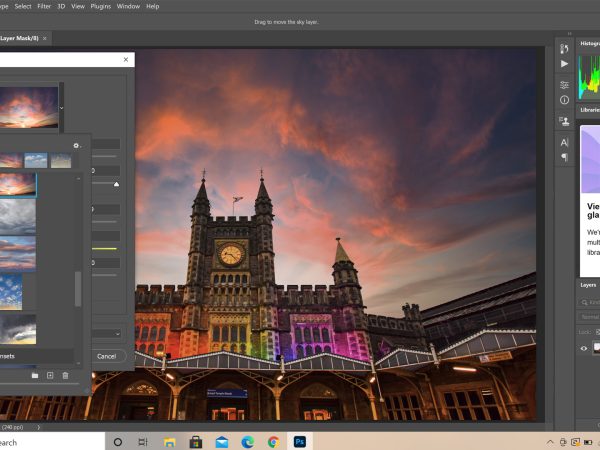Image resolution: width=600 pixels, height=450 pixels.
Task: Click the battery icon in system tray
Action: (x=588, y=442)
